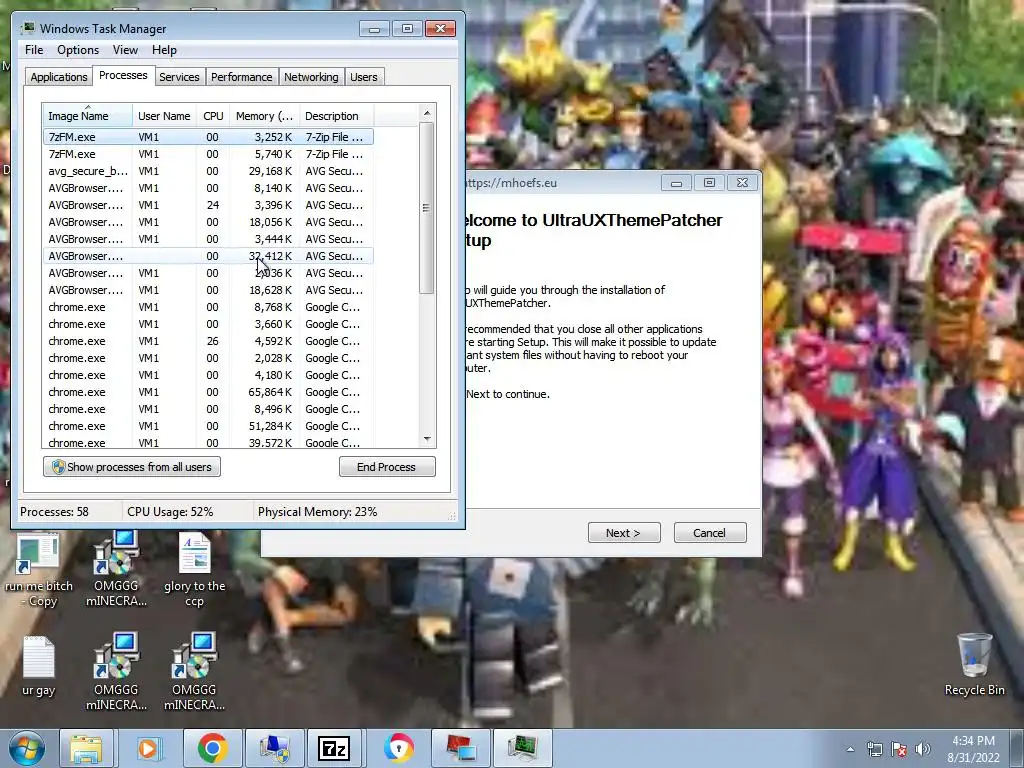Switch to the Users tab
This screenshot has height=768, width=1024.
[x=363, y=77]
